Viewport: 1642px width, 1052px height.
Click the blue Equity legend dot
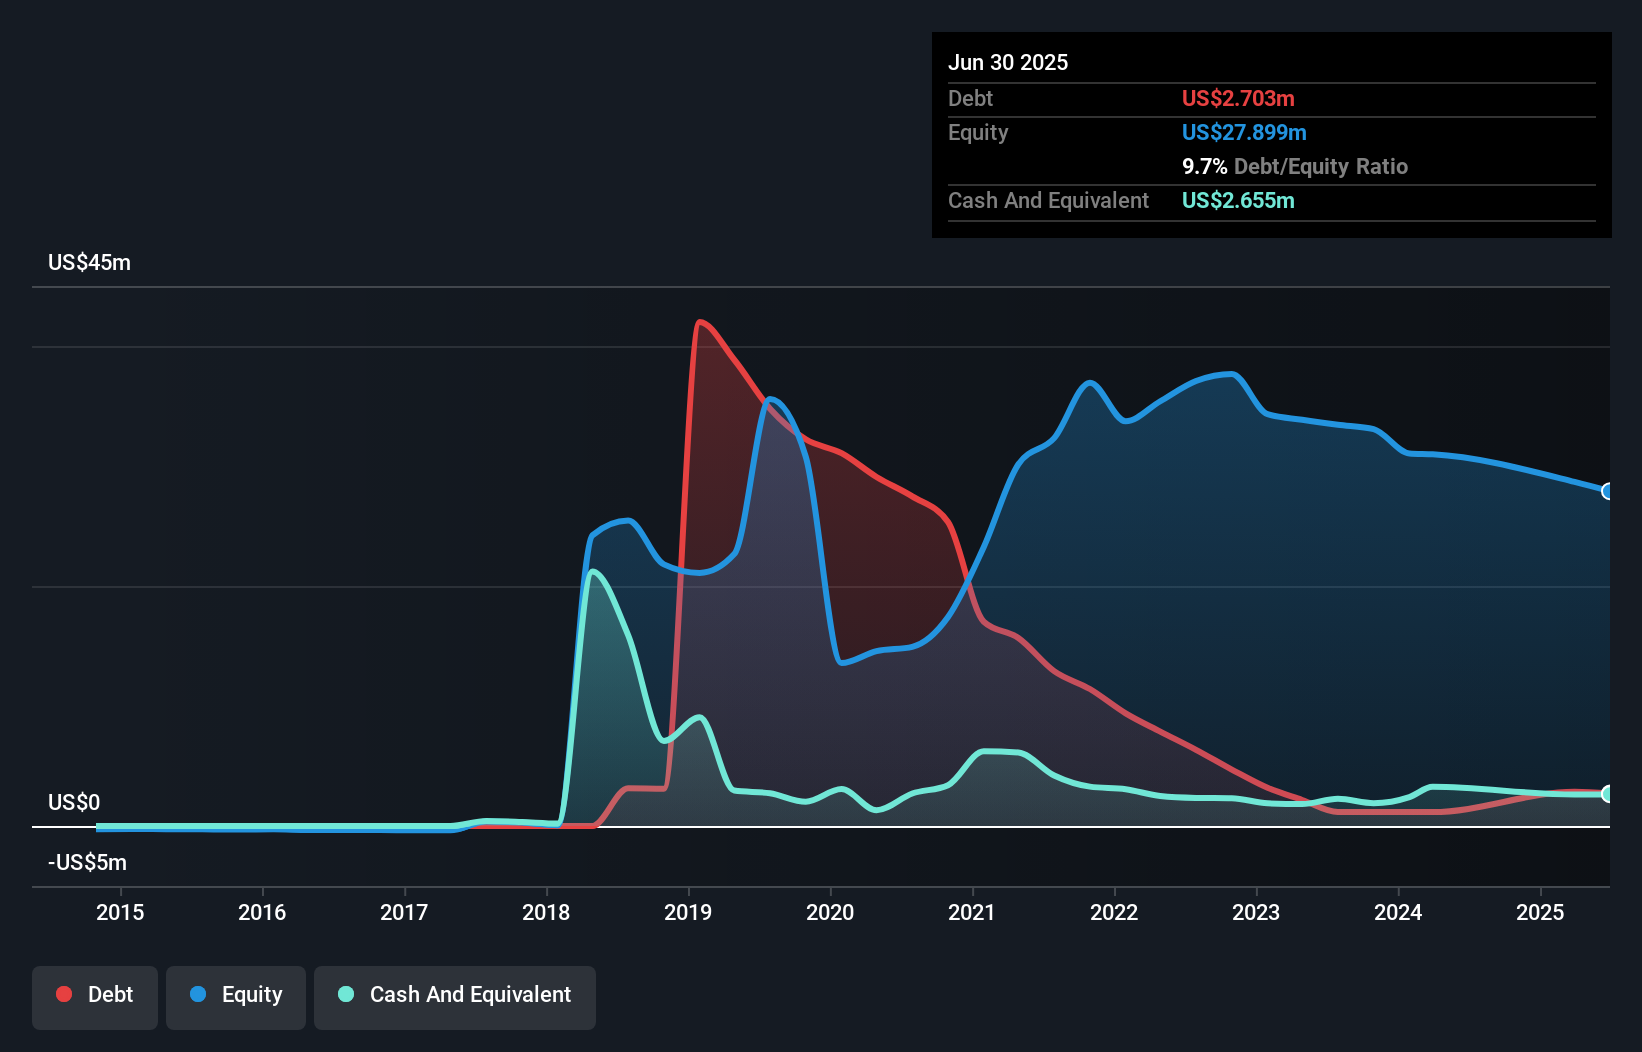pyautogui.click(x=198, y=994)
